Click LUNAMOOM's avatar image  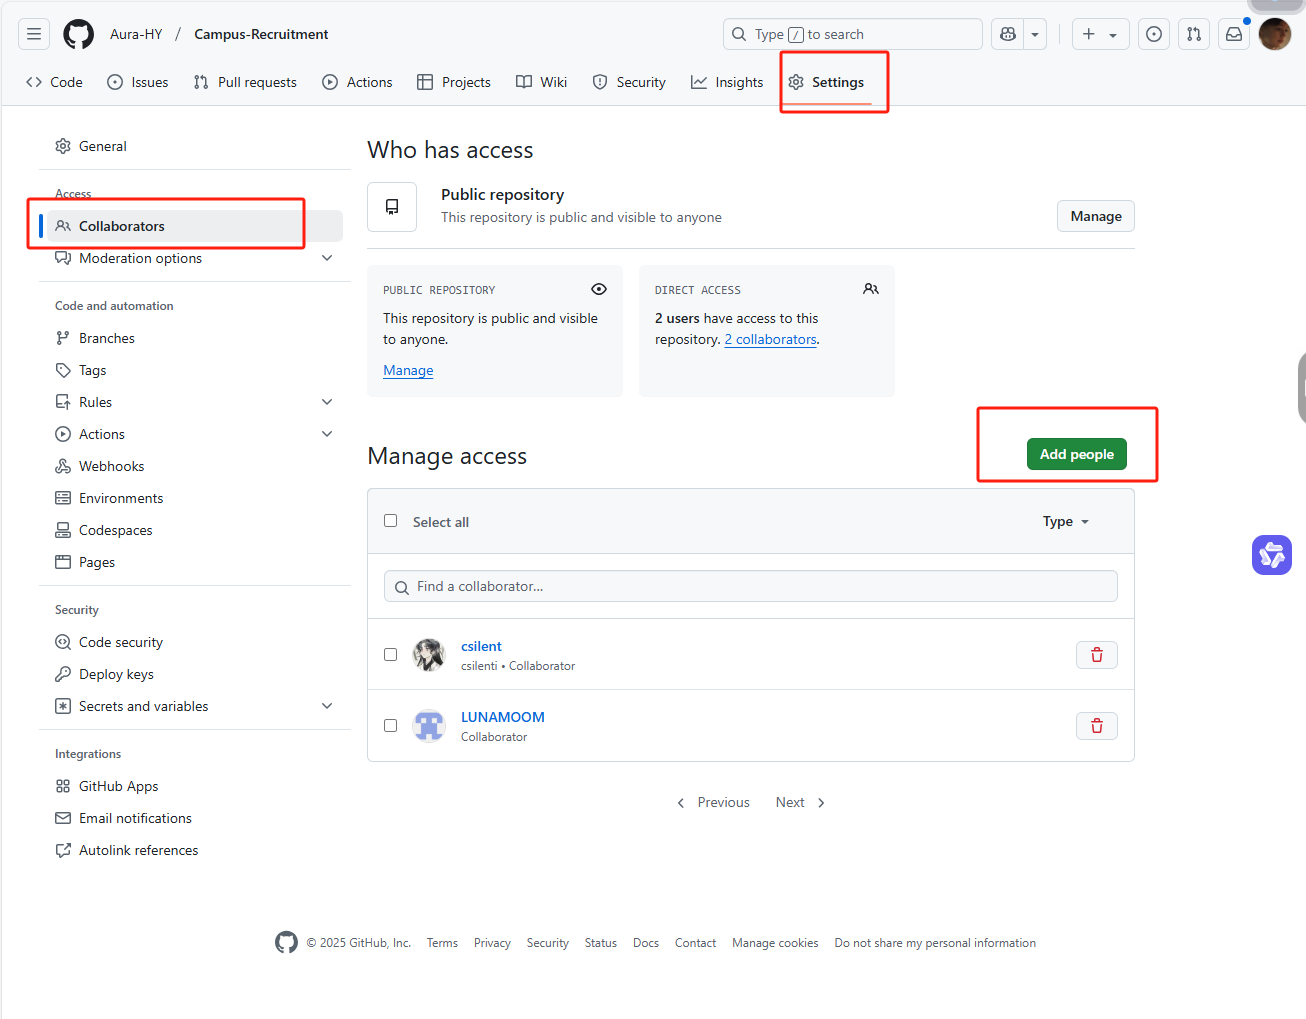tap(429, 726)
